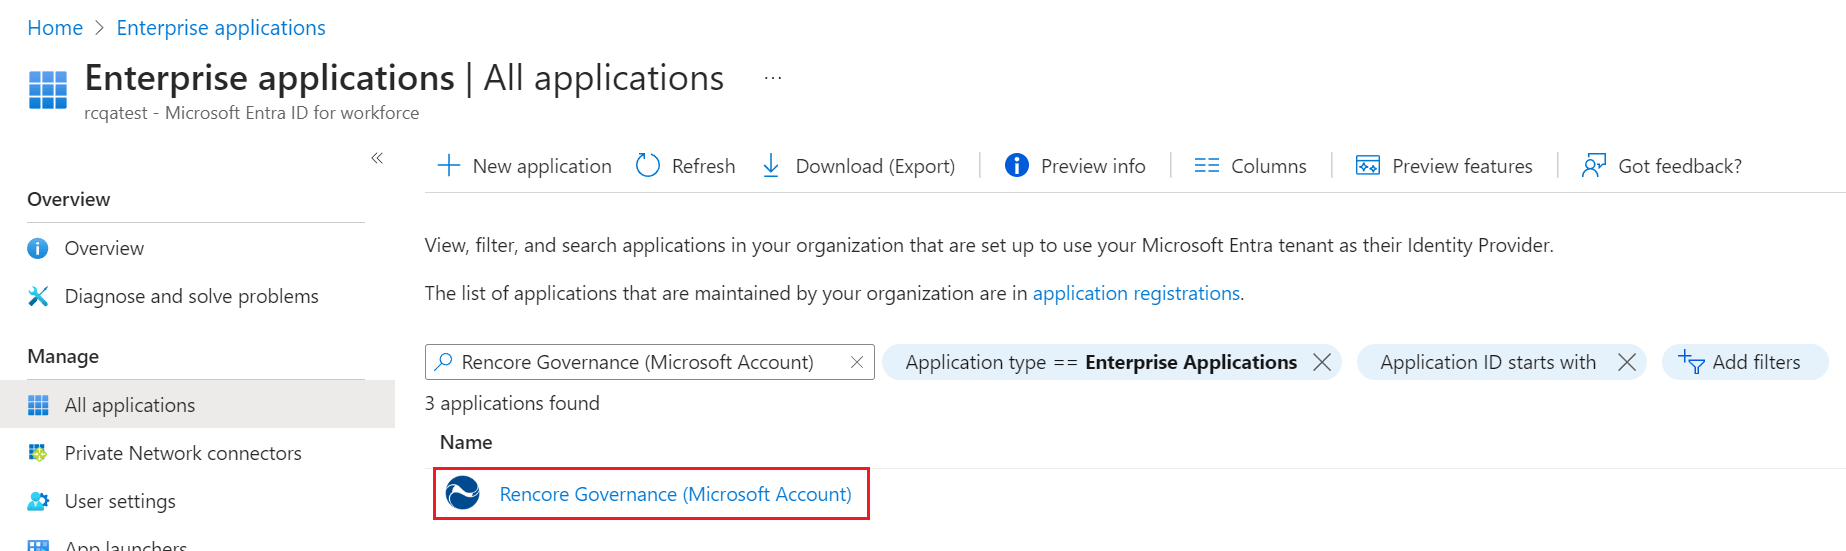
Task: Follow the application registrations link
Action: [x=1136, y=293]
